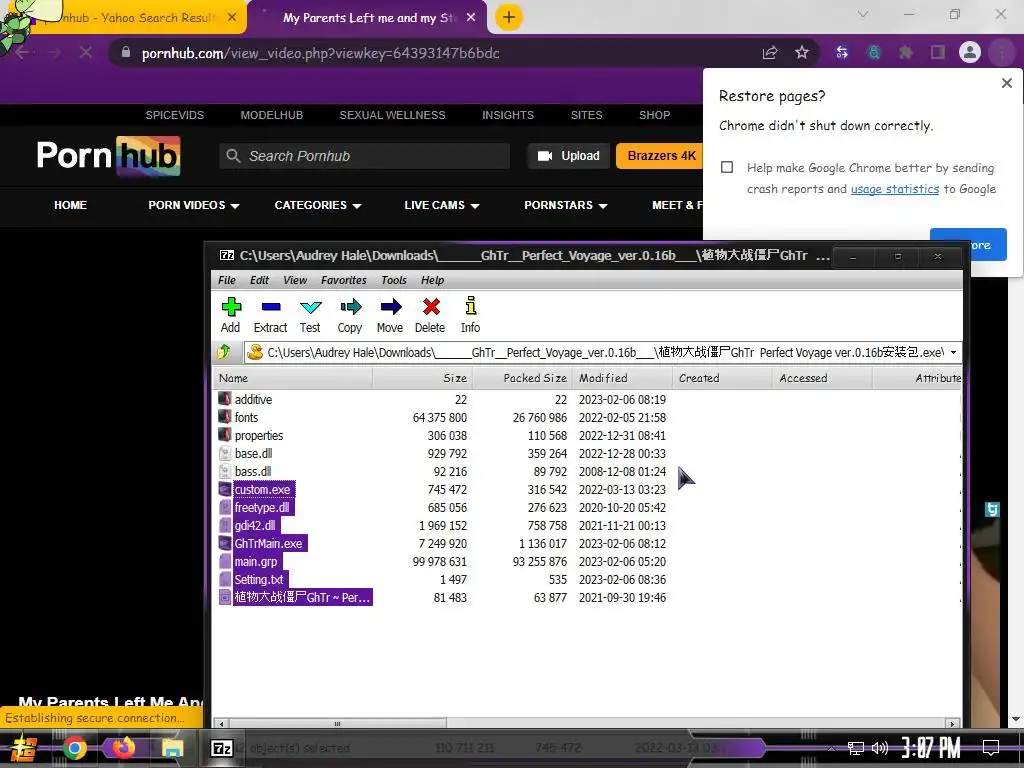
Task: Open the HOME nav link
Action: pyautogui.click(x=71, y=205)
